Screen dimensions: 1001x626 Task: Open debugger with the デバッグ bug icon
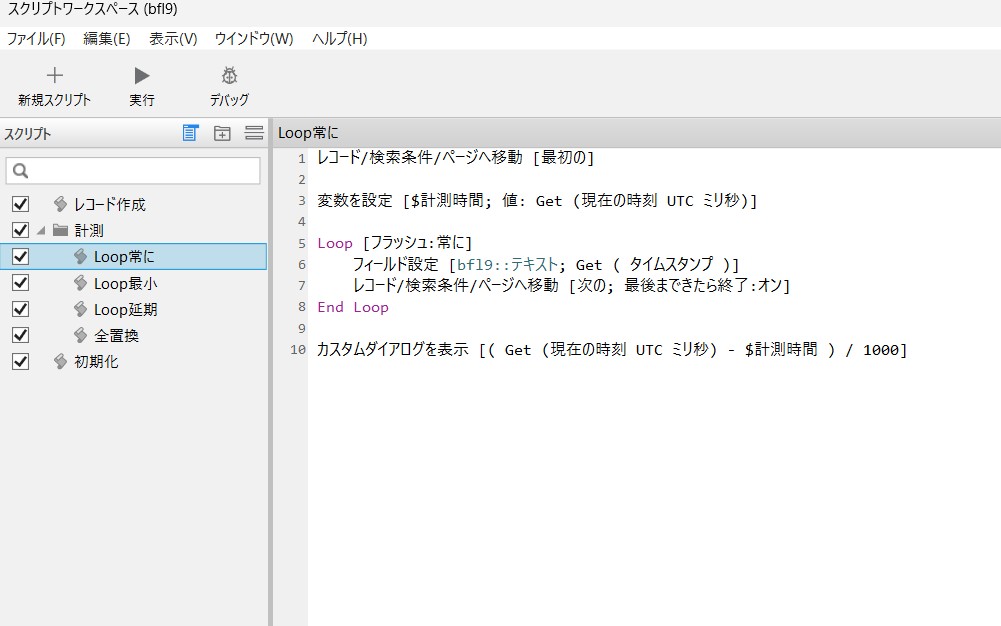coord(229,75)
